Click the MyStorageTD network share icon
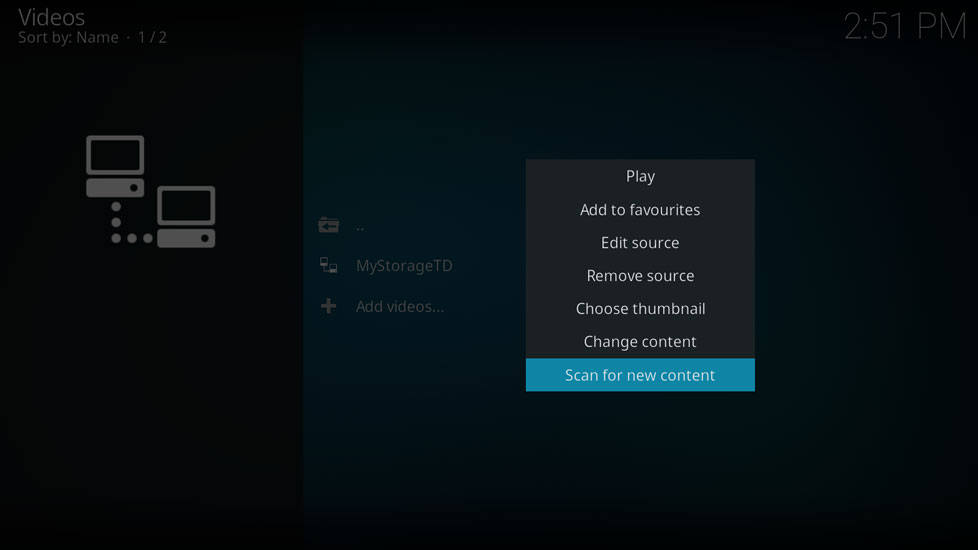This screenshot has width=978, height=550. (329, 266)
